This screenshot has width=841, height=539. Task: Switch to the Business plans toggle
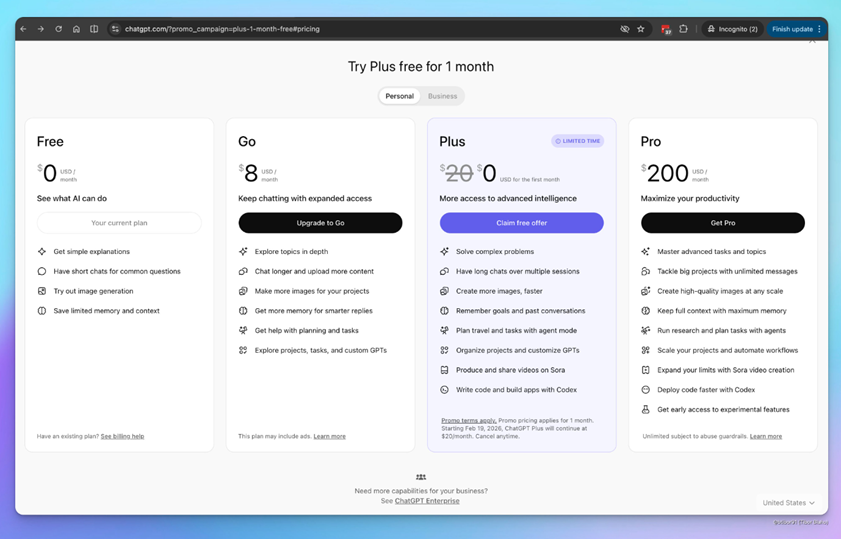pyautogui.click(x=442, y=96)
